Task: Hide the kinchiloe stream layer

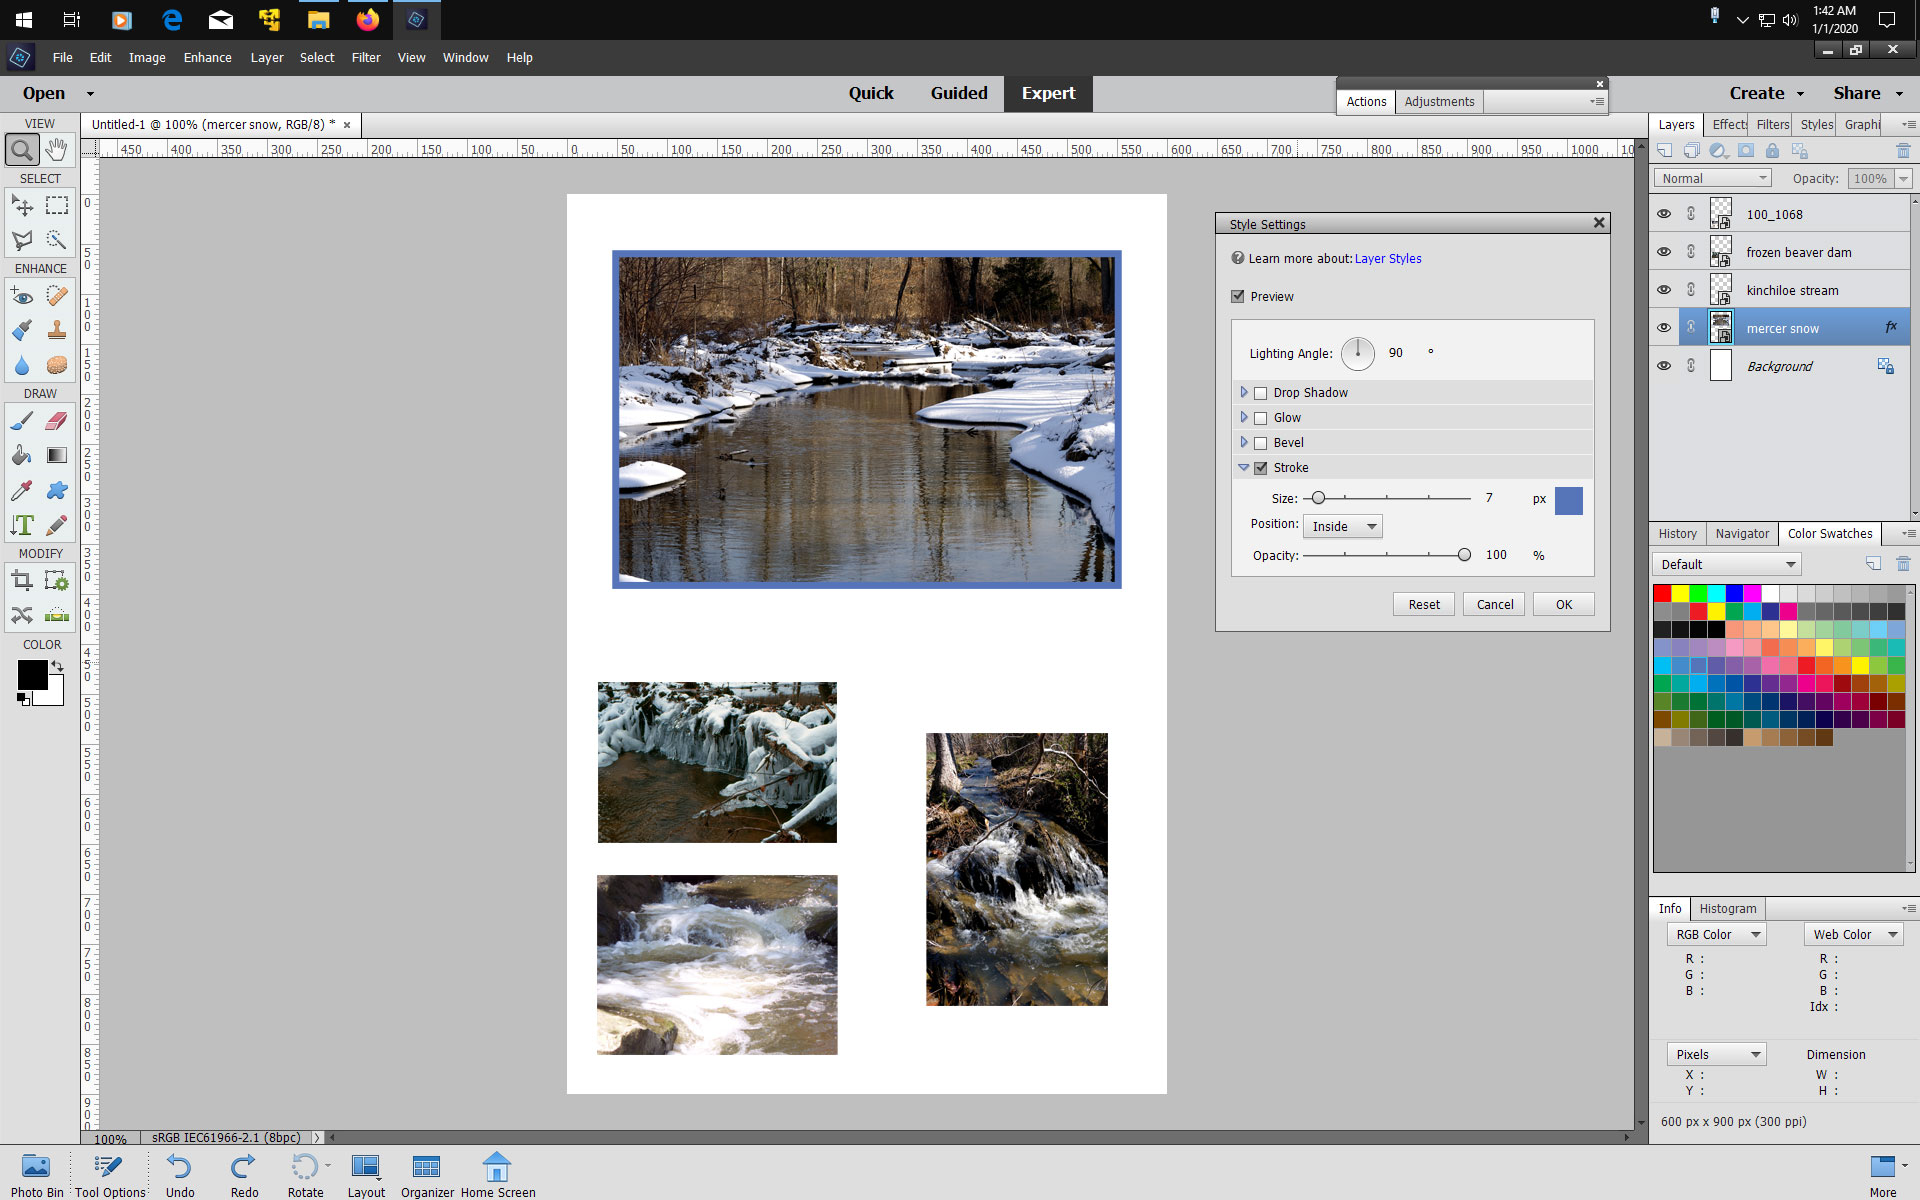Action: coord(1664,289)
